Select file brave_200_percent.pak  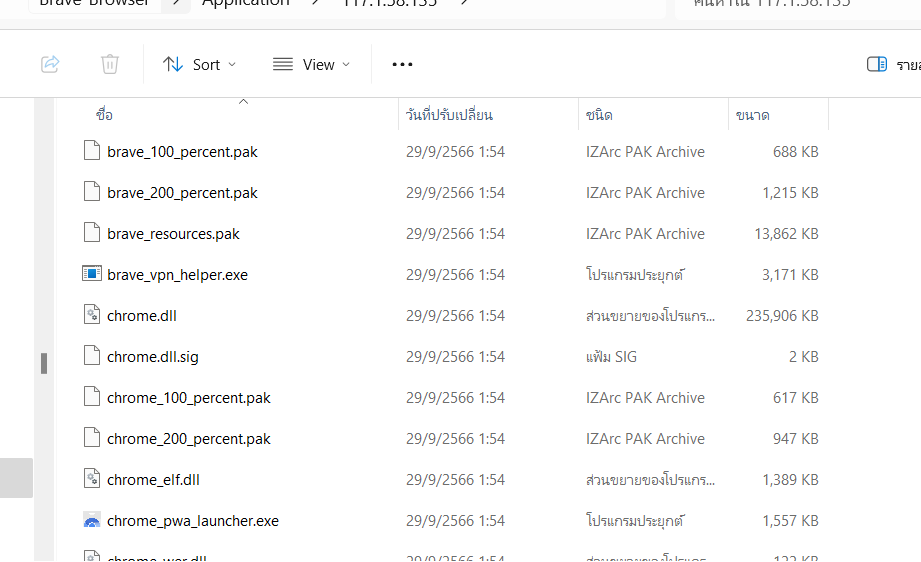tap(182, 193)
